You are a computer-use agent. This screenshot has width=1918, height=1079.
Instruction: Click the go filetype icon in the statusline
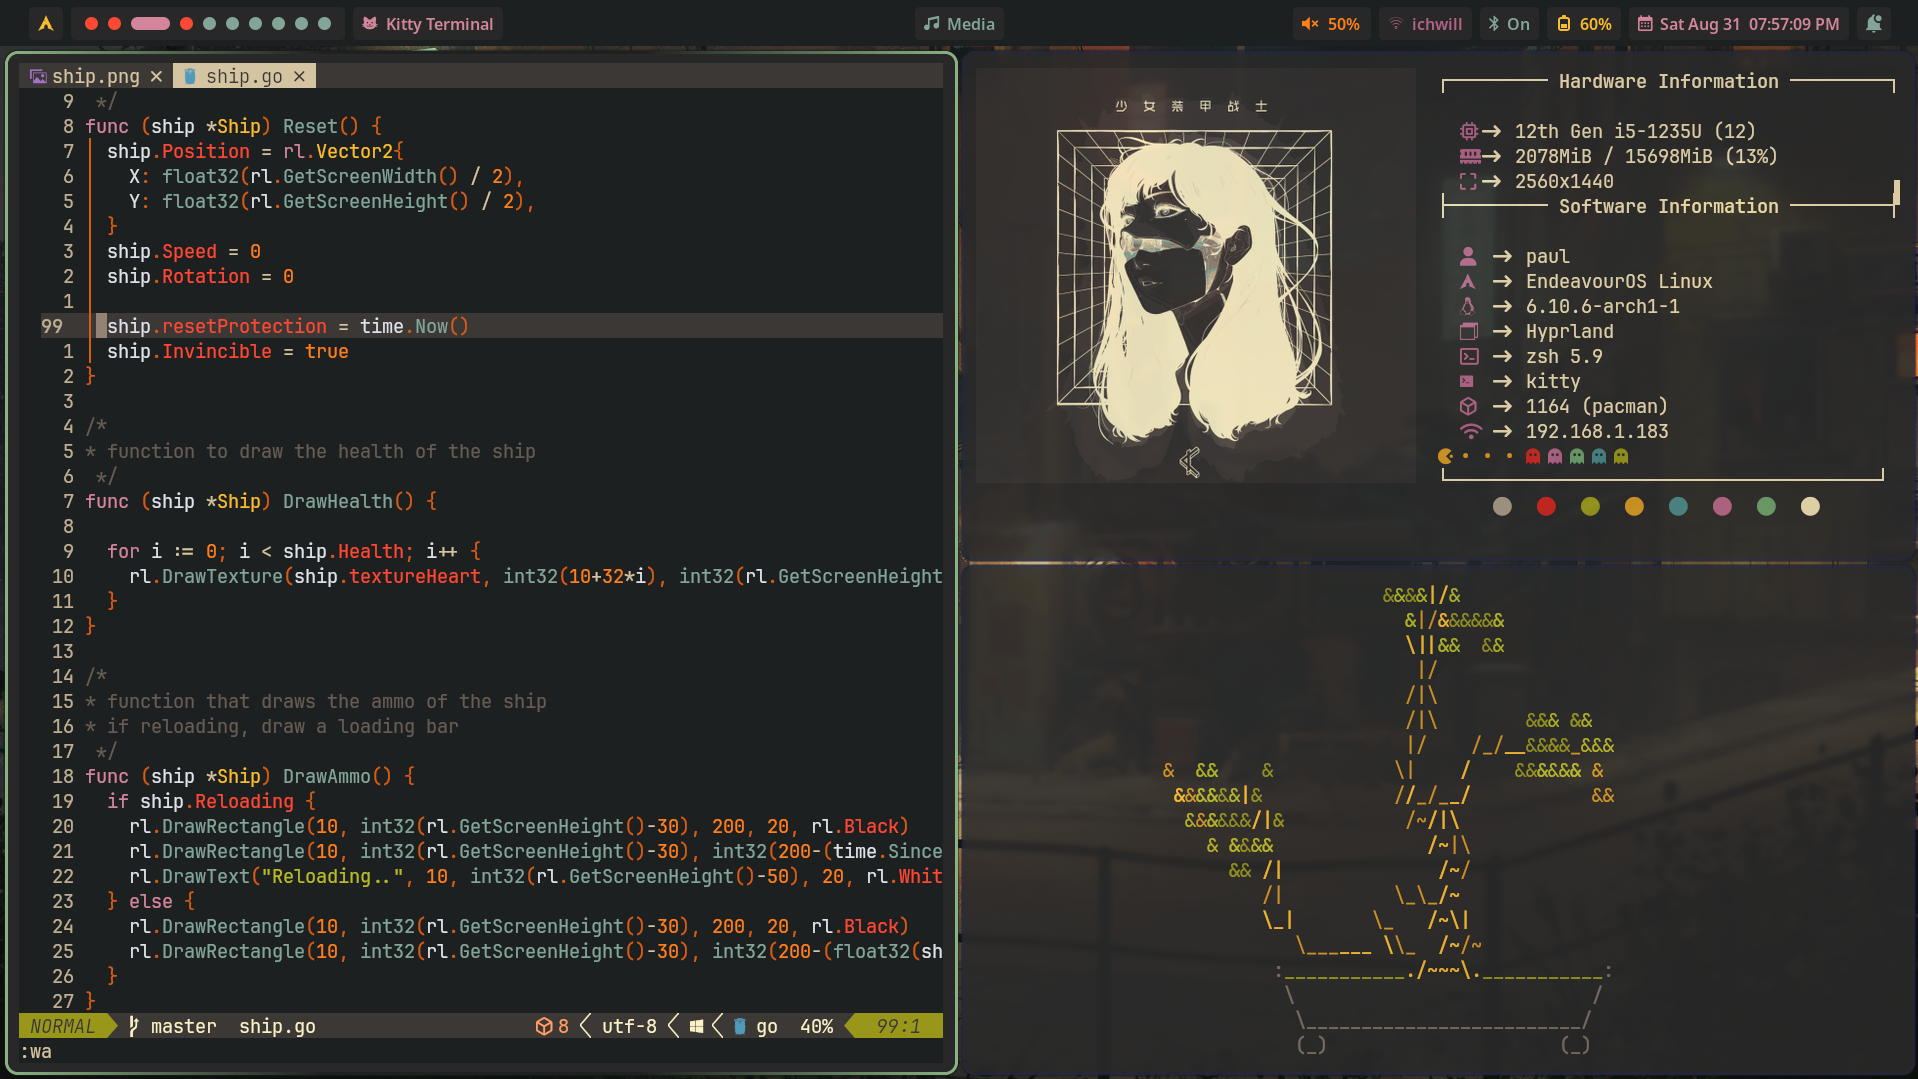[x=740, y=1026]
